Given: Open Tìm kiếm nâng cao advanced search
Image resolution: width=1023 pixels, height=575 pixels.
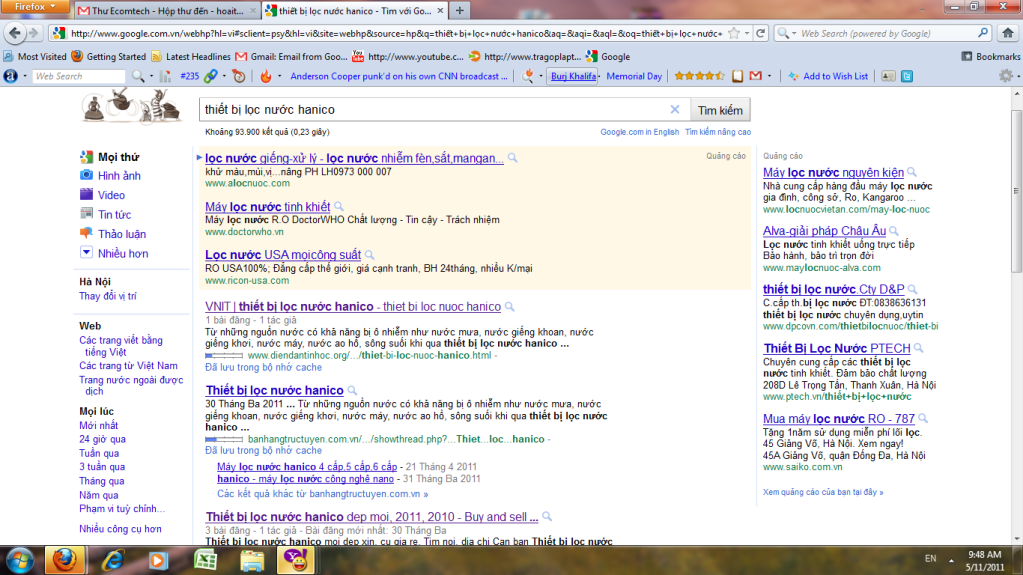Looking at the screenshot, I should (x=718, y=132).
